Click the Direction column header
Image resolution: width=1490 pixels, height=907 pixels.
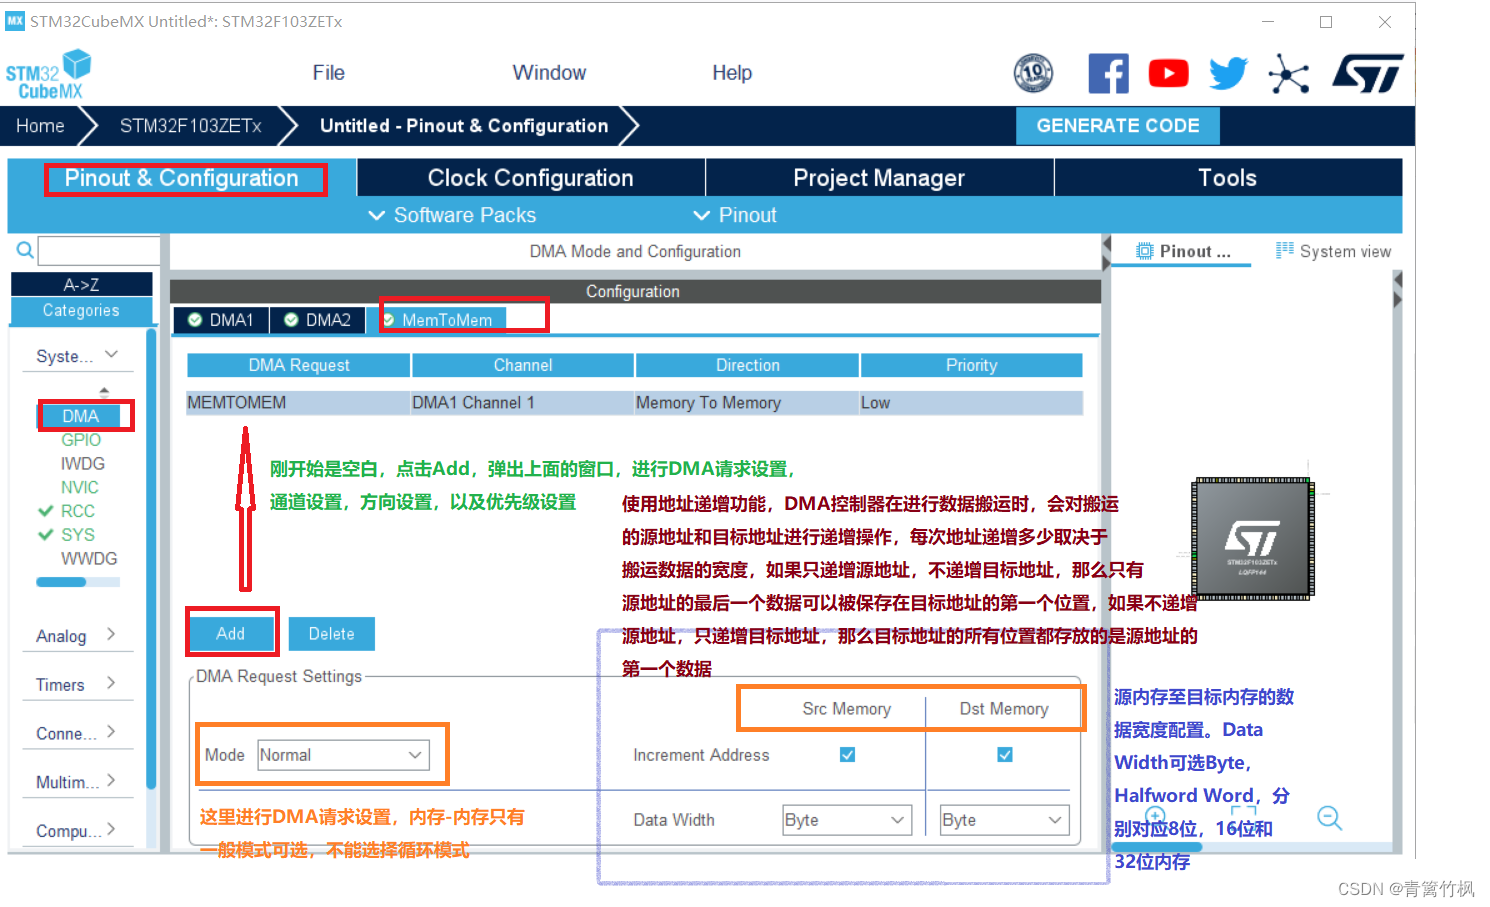[748, 365]
